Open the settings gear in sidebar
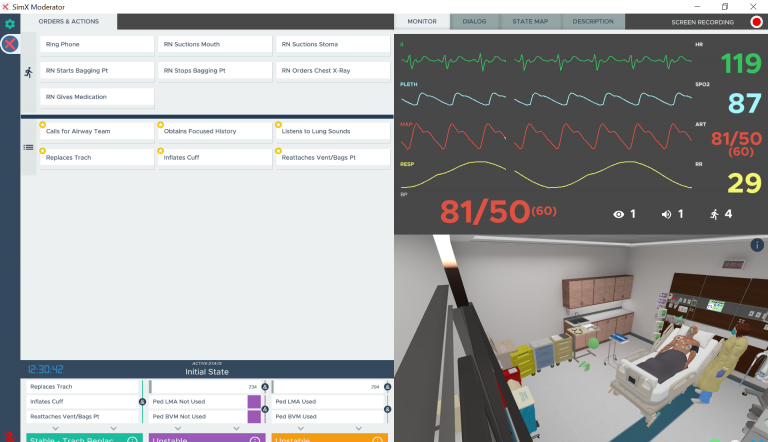This screenshot has height=442, width=768. [10, 24]
